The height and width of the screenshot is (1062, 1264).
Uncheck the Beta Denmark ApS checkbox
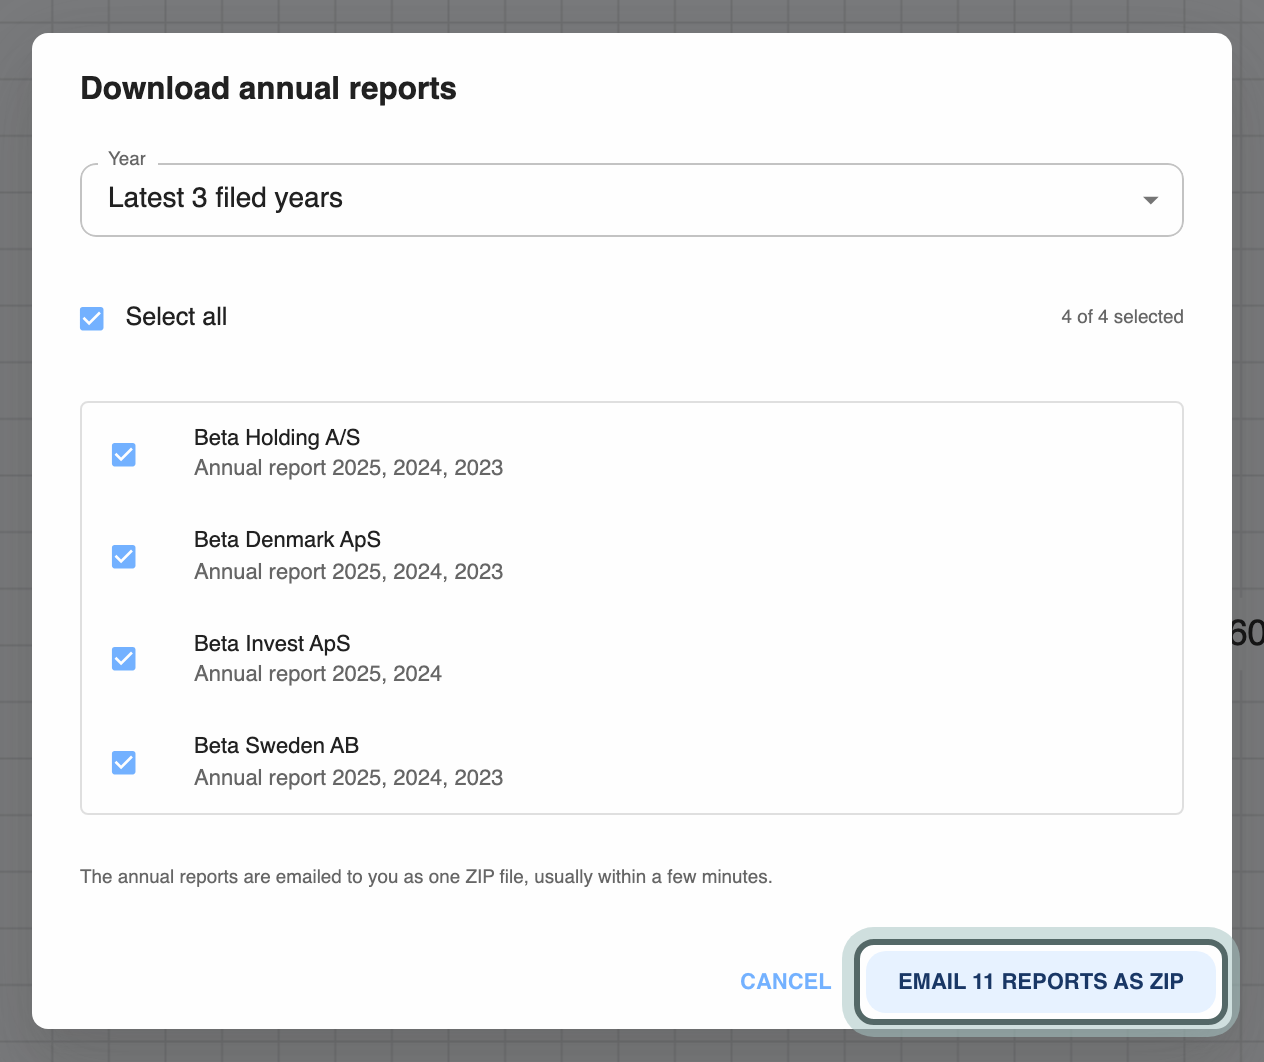click(x=124, y=557)
